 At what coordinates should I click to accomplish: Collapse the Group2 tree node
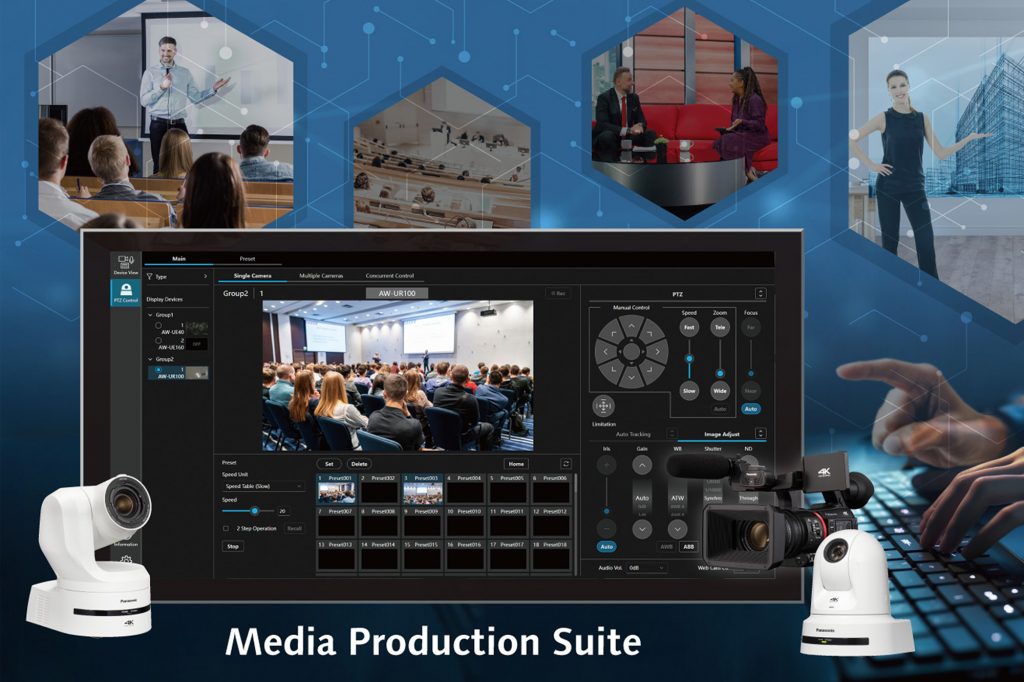[150, 359]
